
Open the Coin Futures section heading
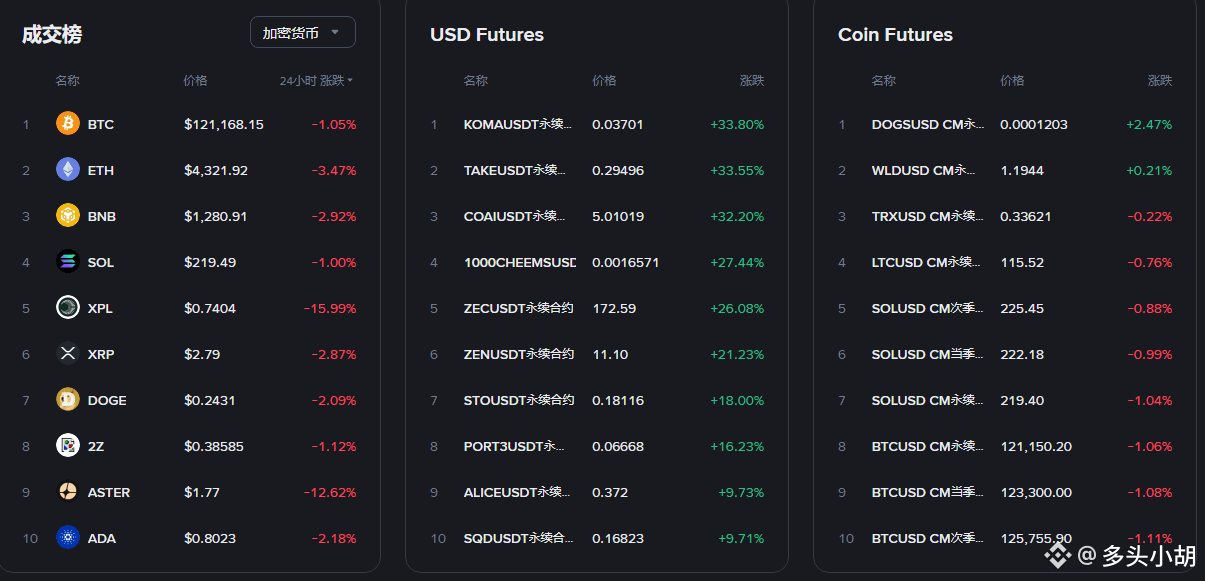(x=895, y=35)
